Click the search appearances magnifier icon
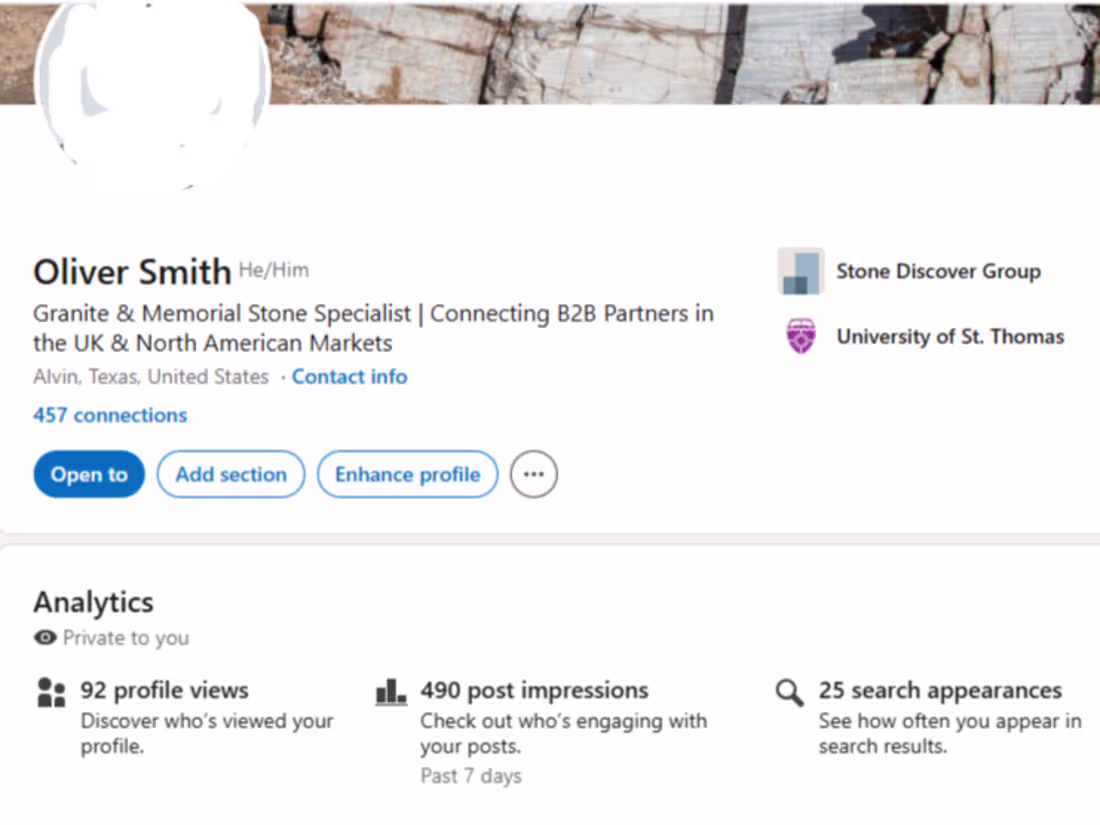 (788, 692)
